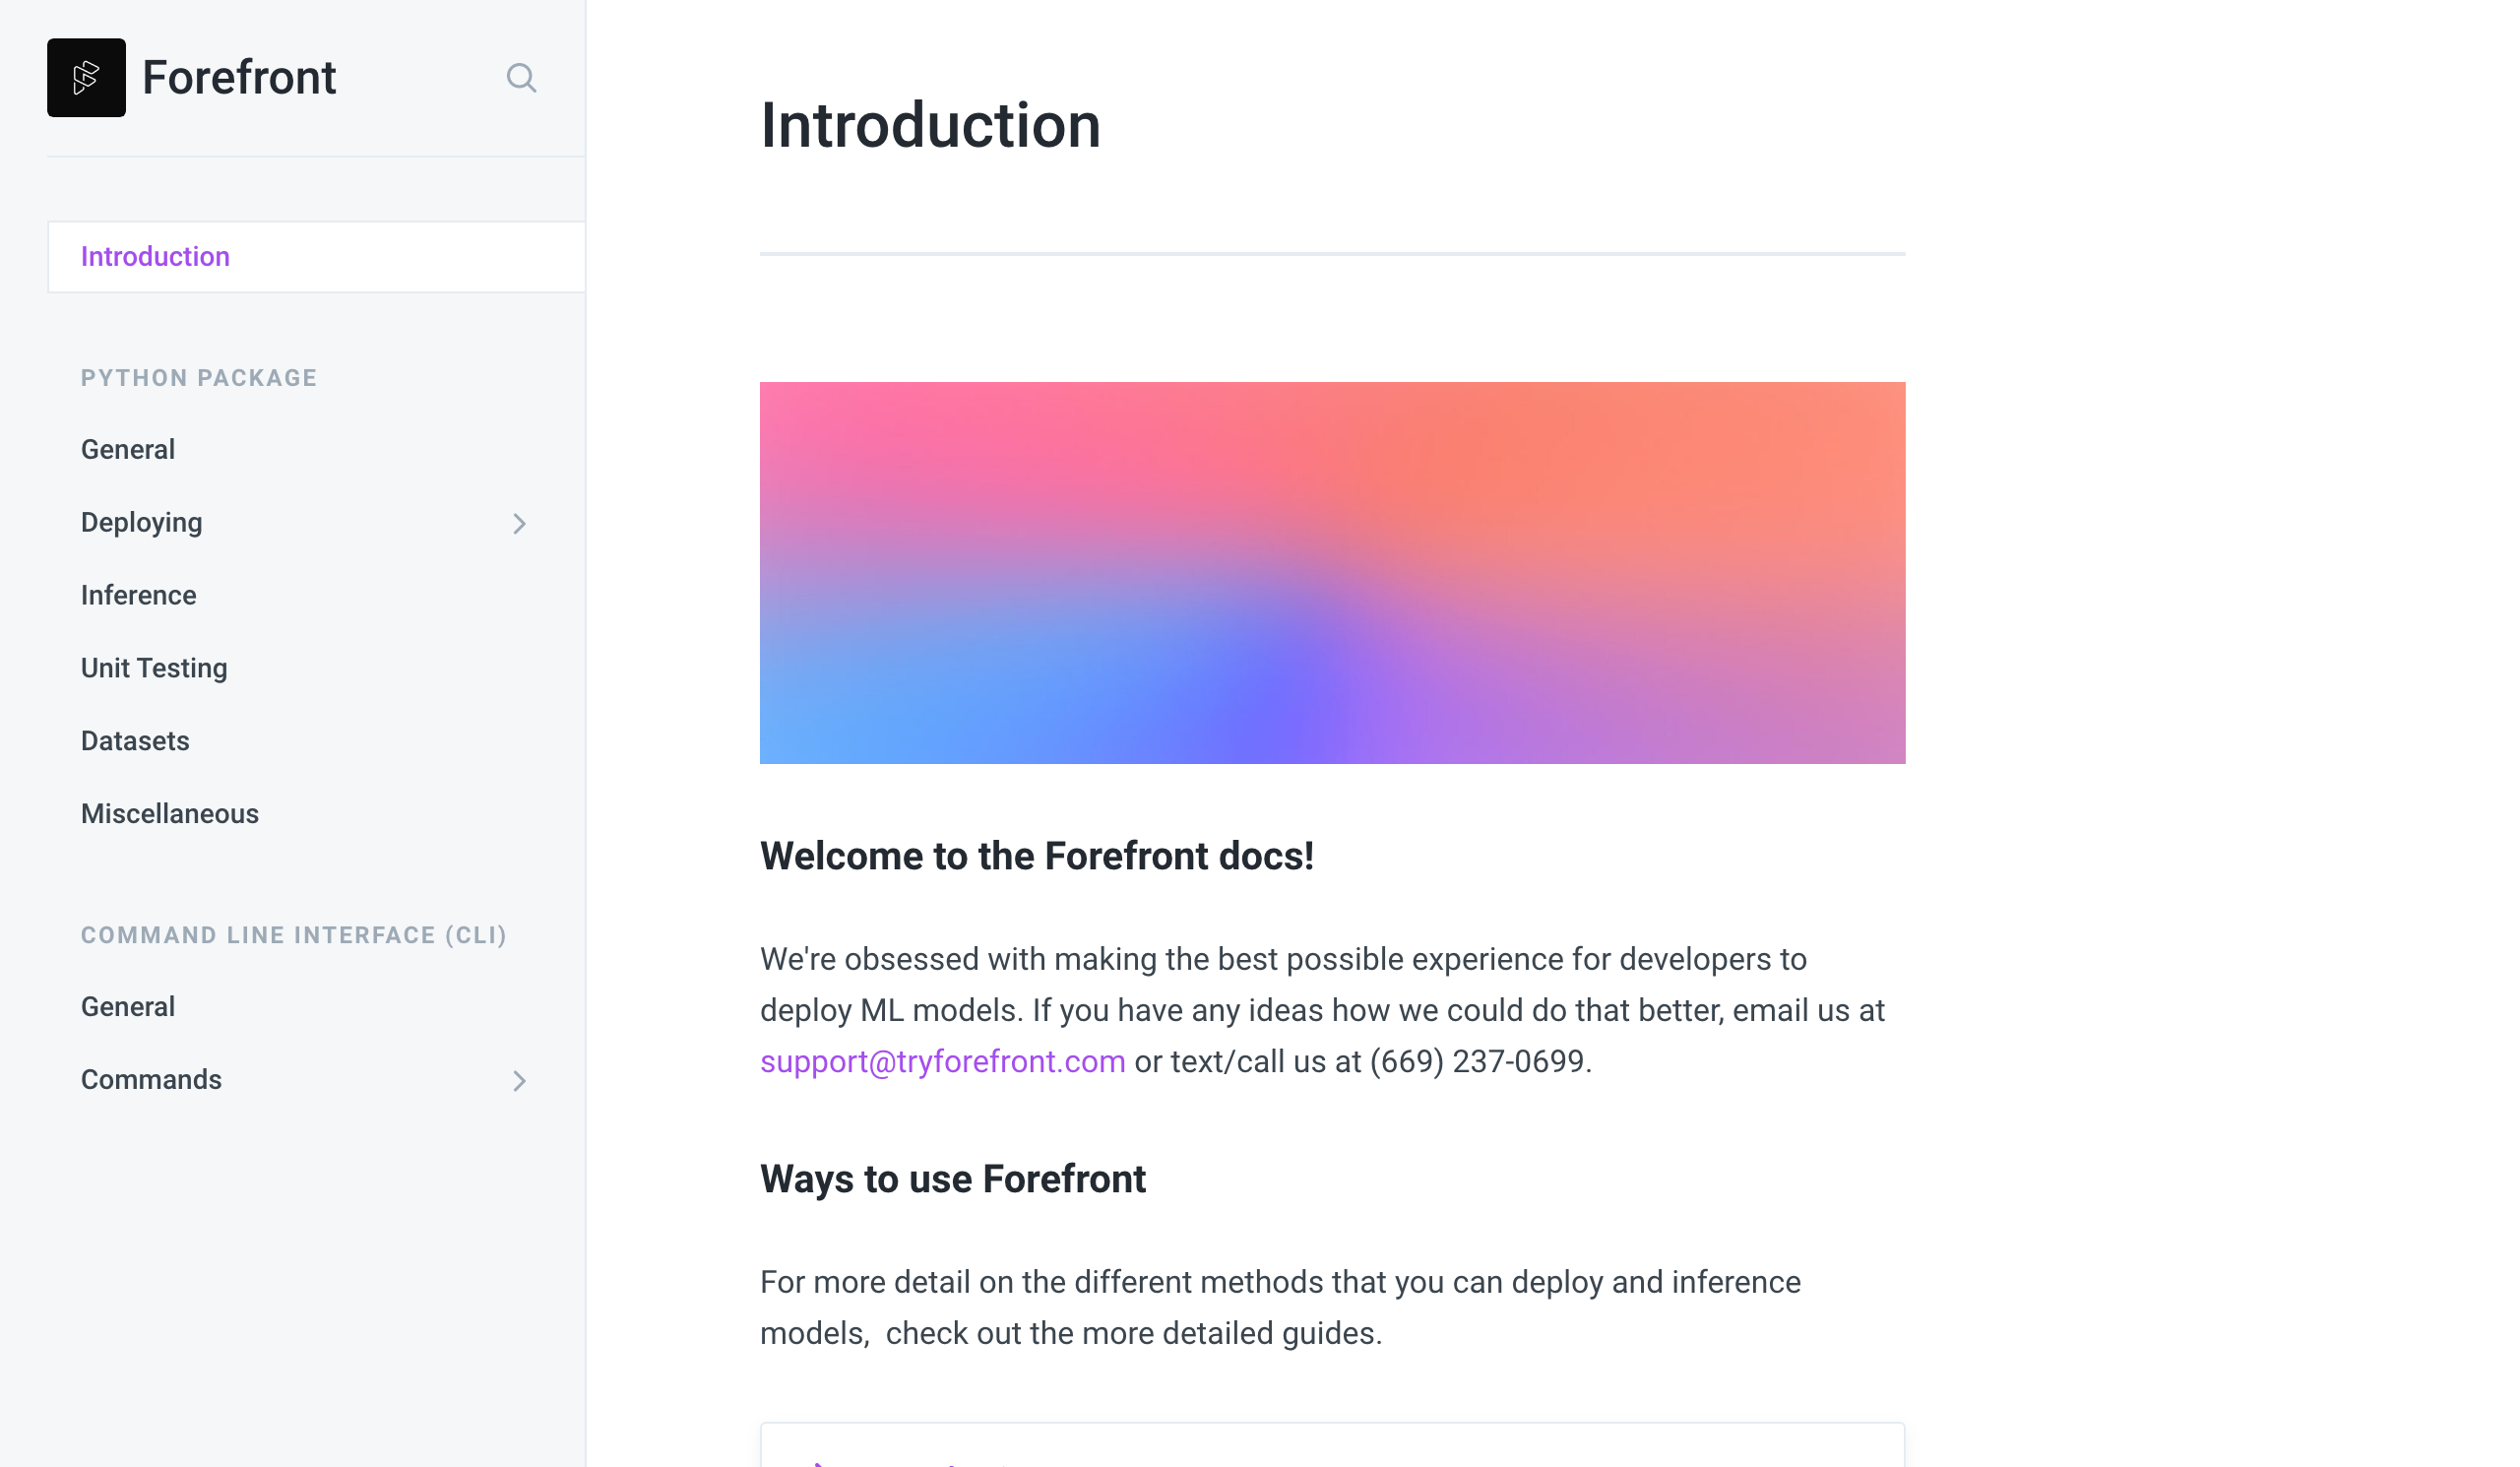
Task: Click the Forefront logo icon
Action: [86, 78]
